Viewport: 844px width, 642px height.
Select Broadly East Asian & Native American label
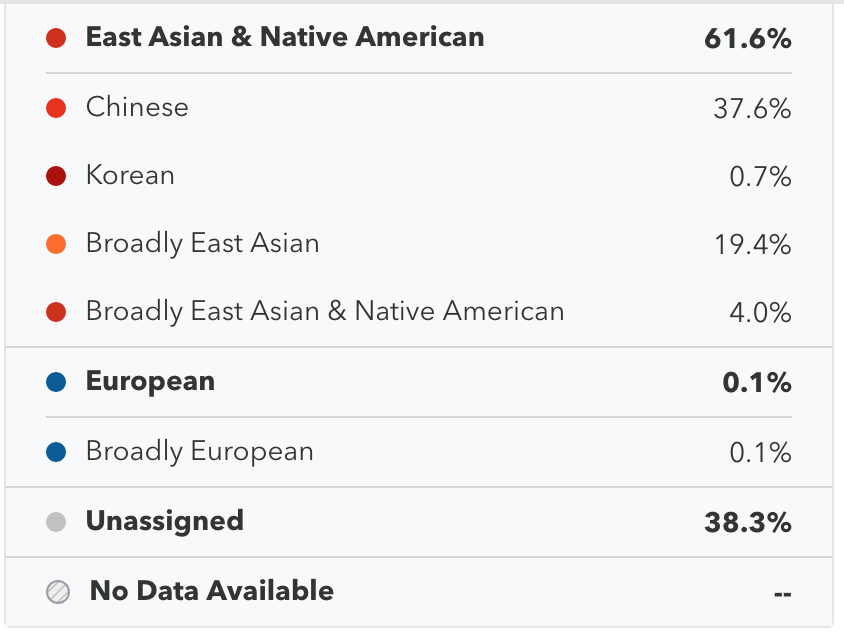coord(325,312)
